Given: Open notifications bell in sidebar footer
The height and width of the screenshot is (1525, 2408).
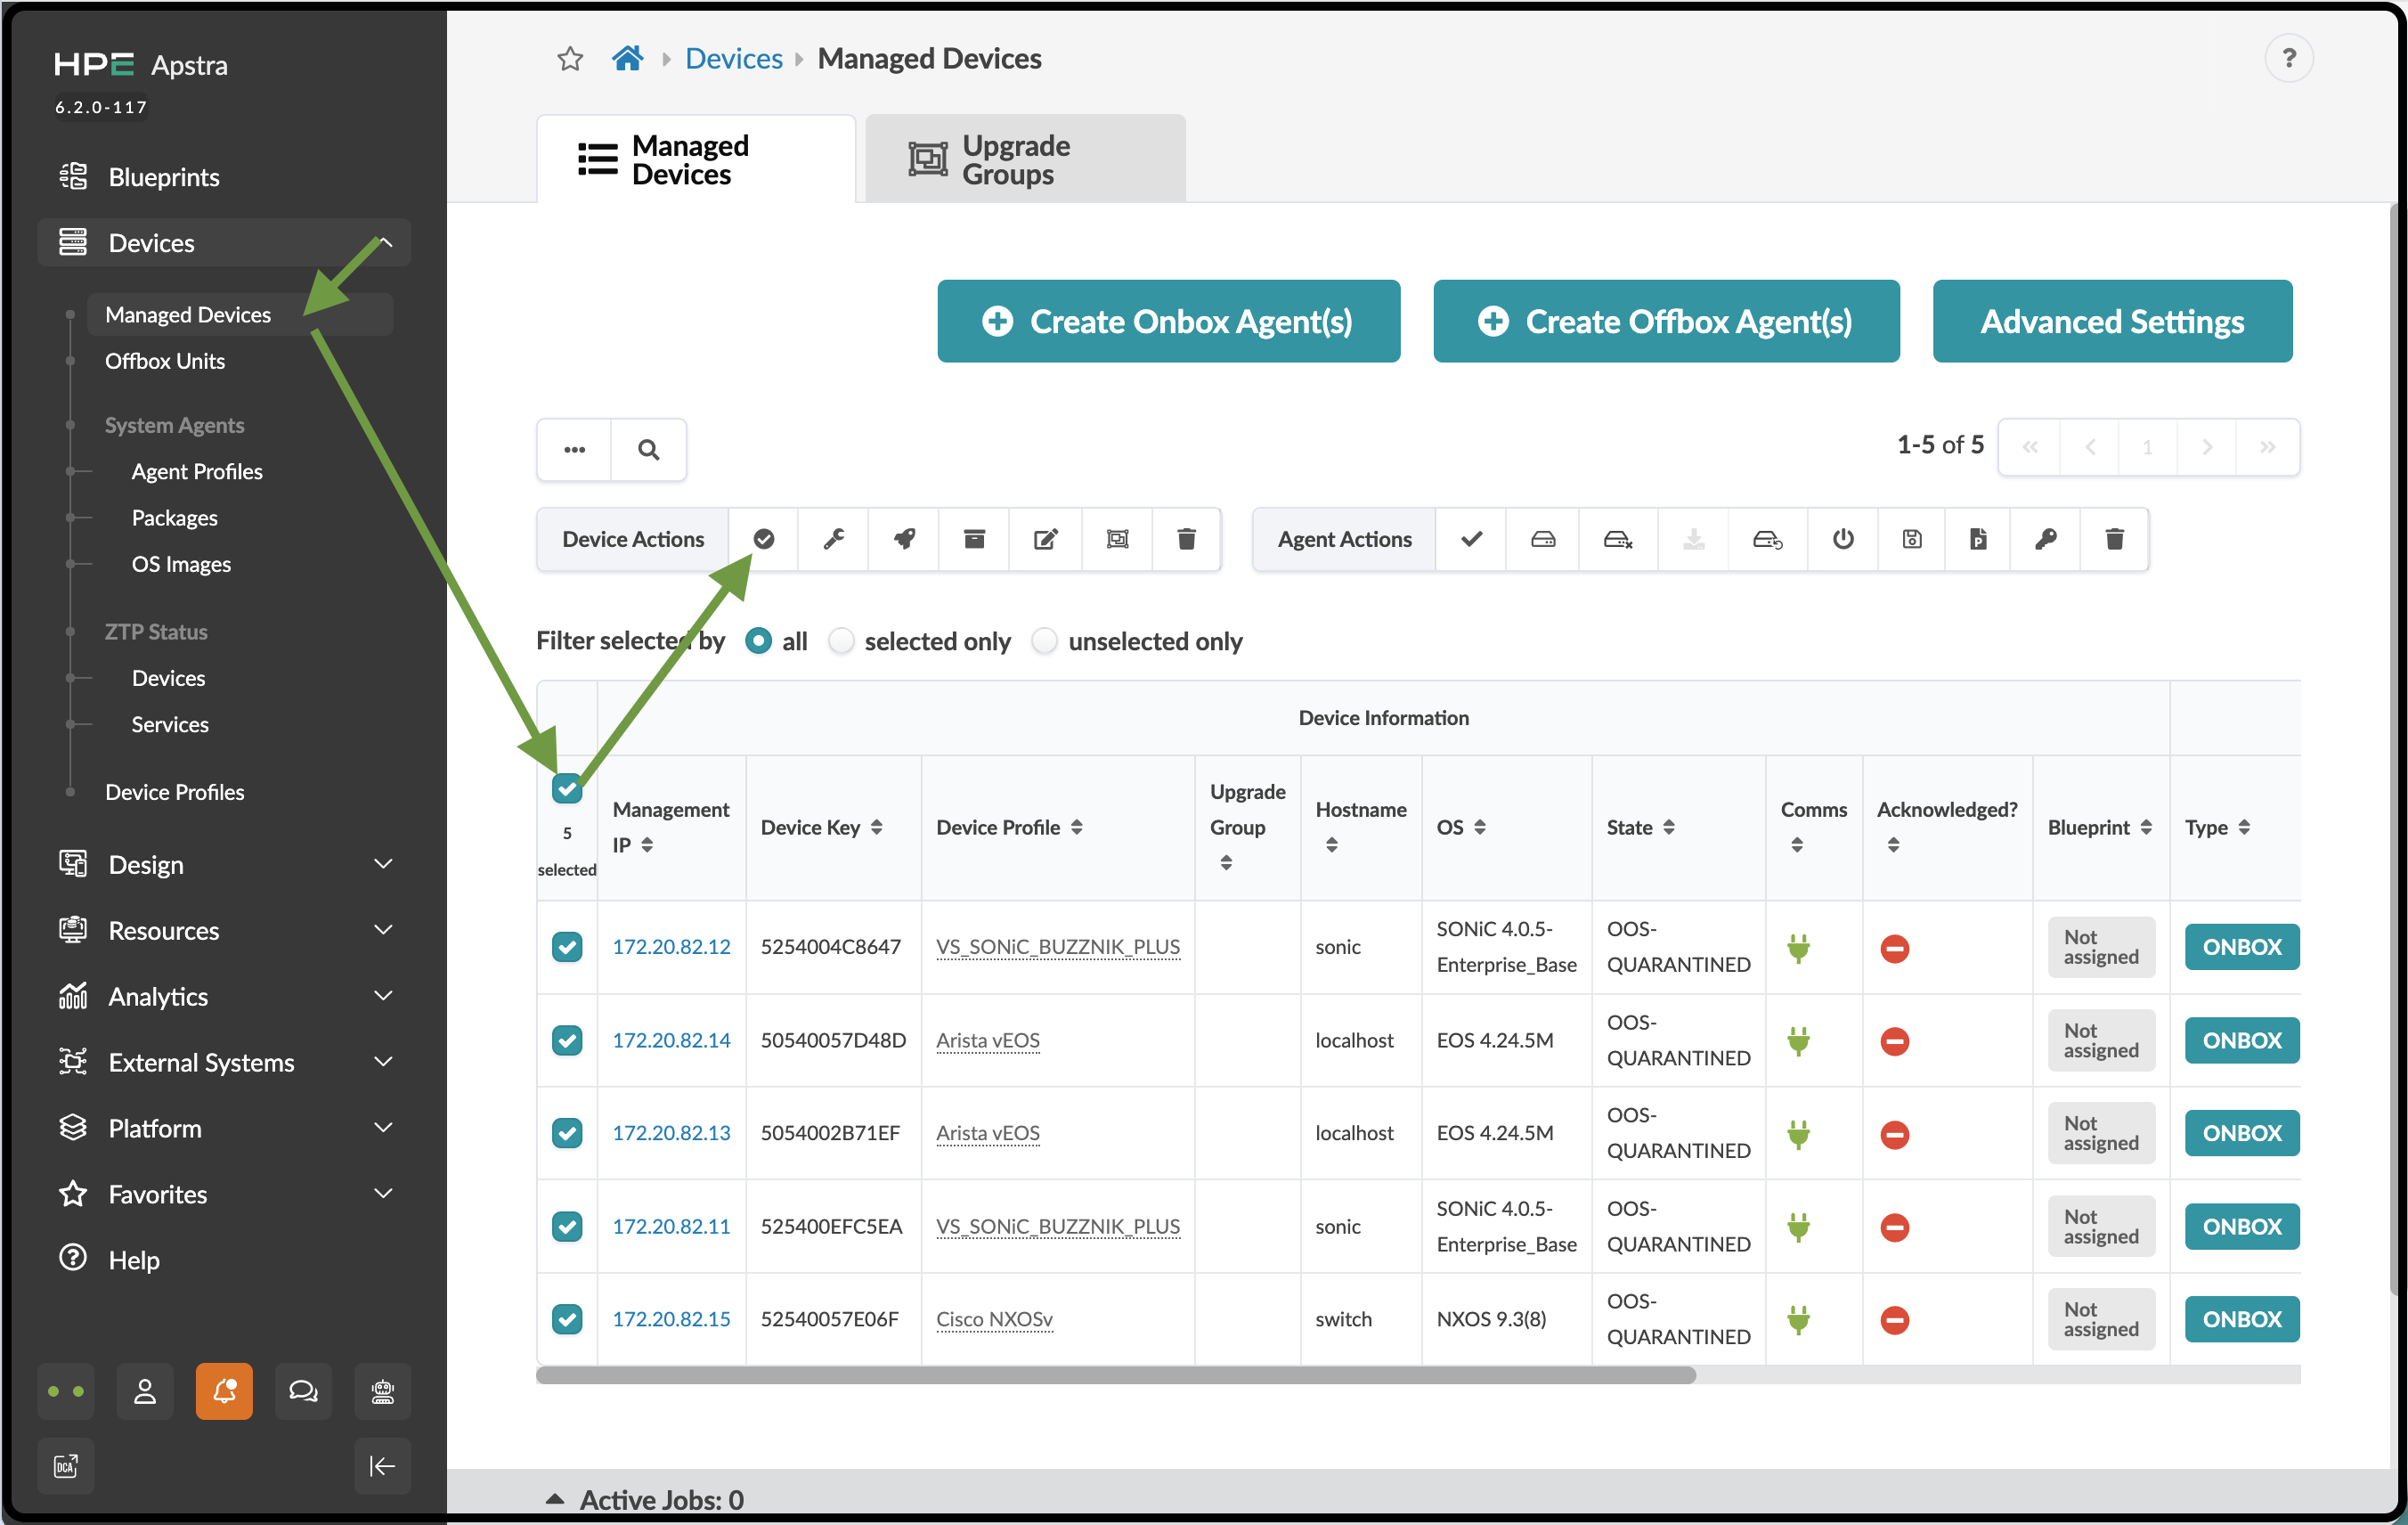Looking at the screenshot, I should click(224, 1391).
